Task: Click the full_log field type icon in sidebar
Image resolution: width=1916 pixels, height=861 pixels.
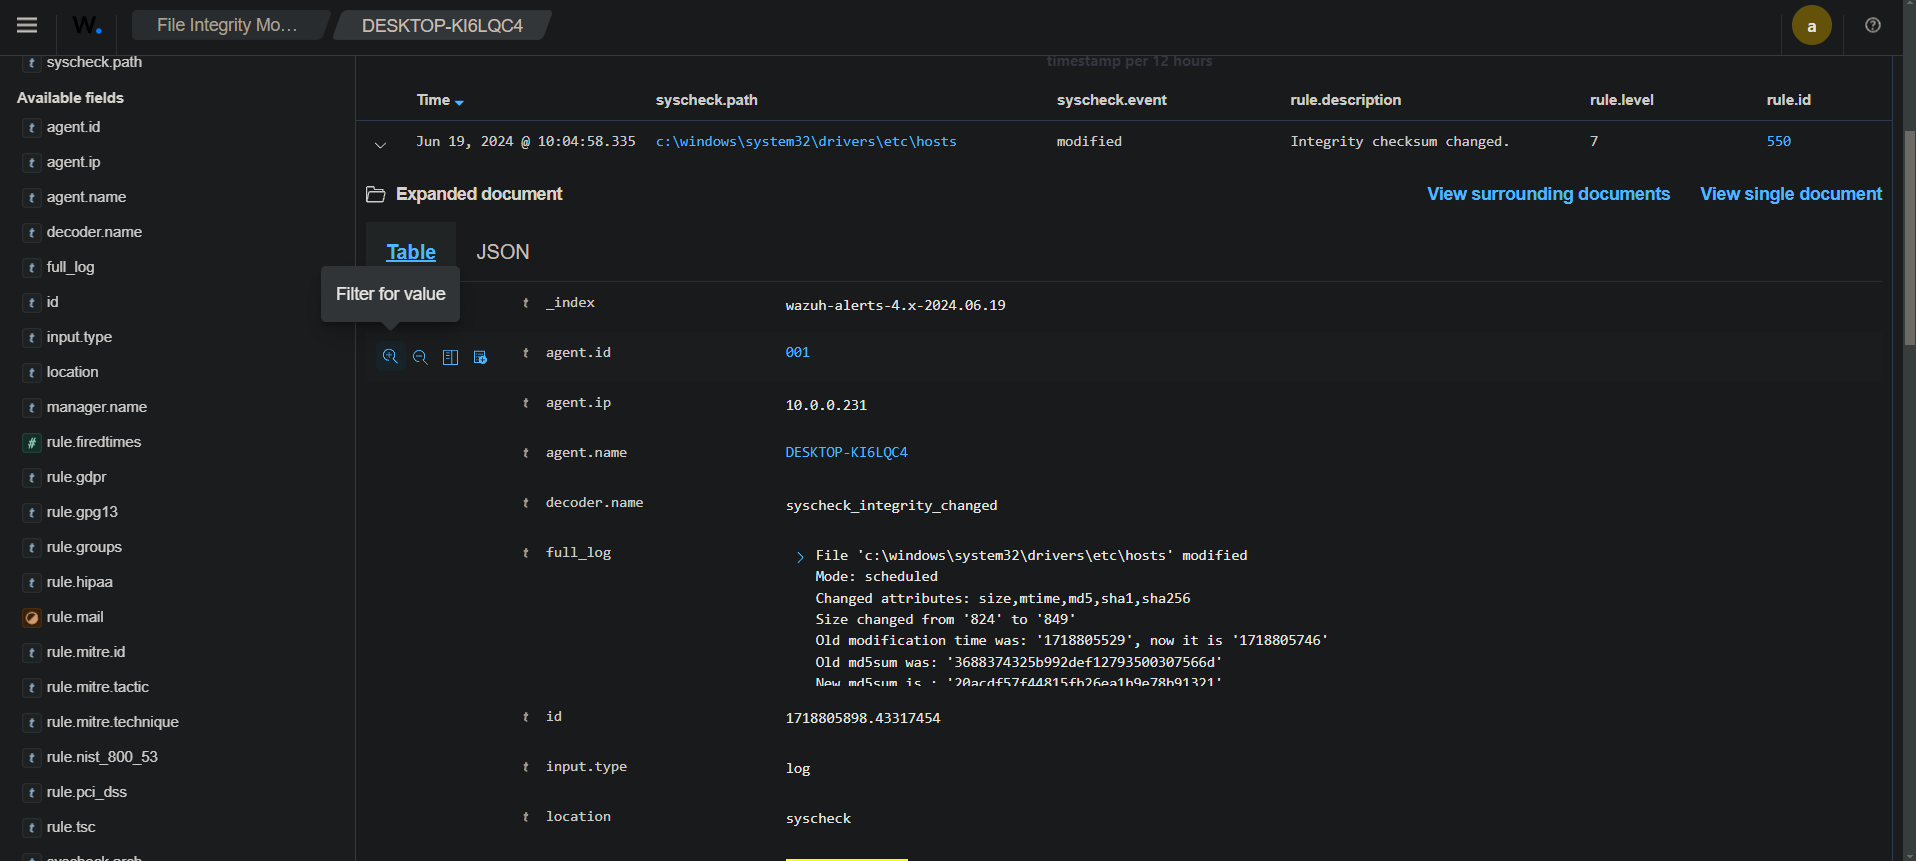Action: pyautogui.click(x=32, y=267)
